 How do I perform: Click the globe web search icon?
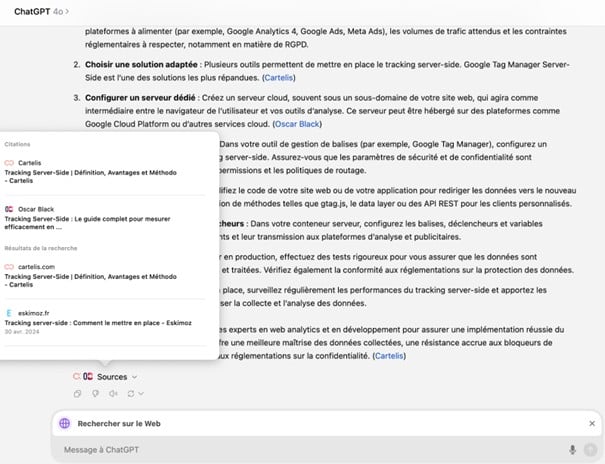pyautogui.click(x=65, y=424)
